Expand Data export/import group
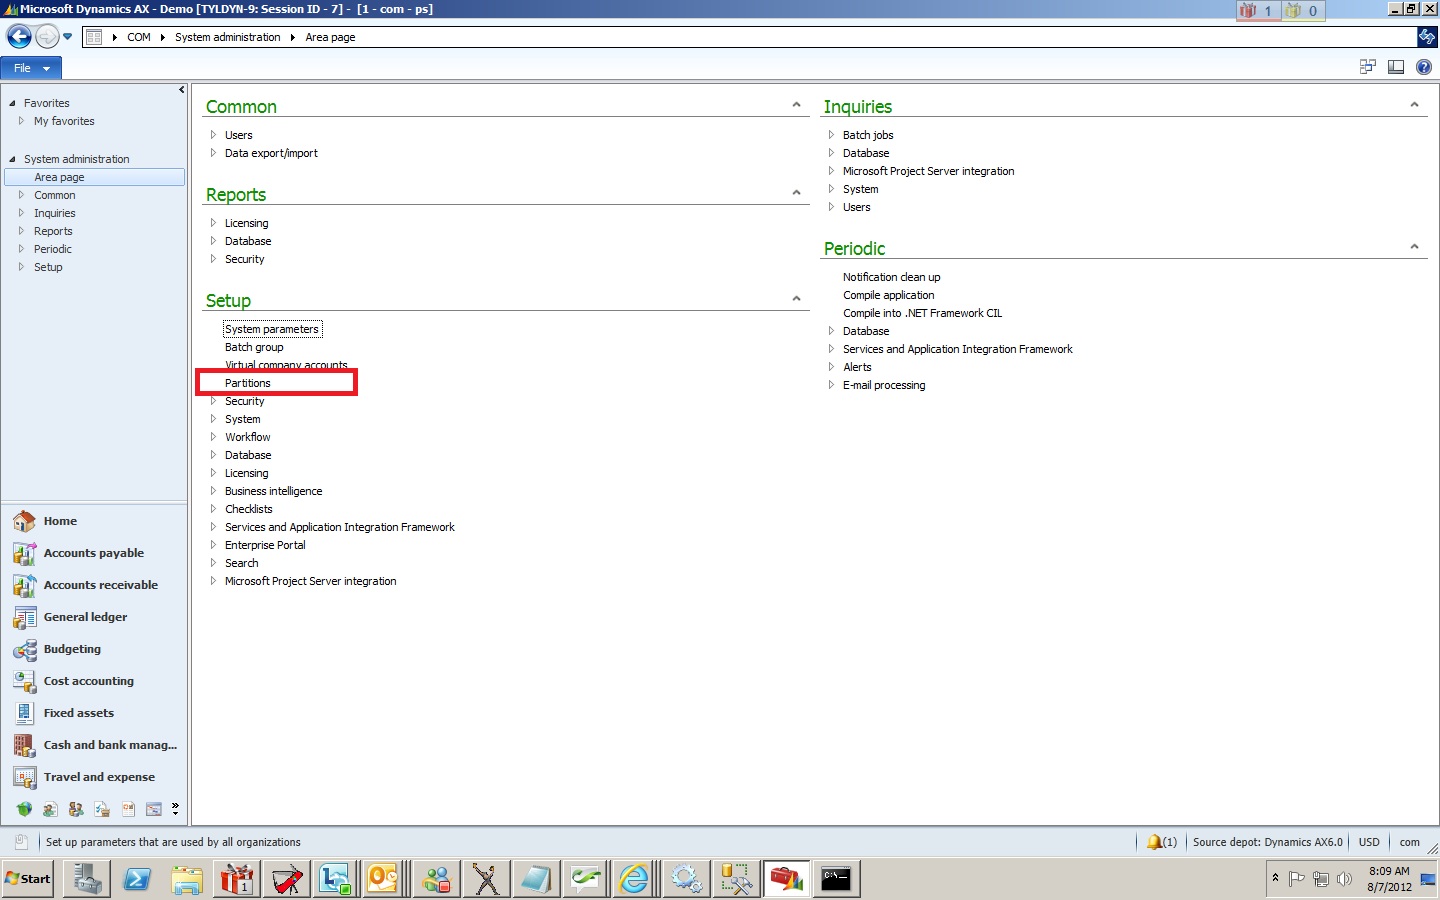1440x900 pixels. click(x=213, y=153)
